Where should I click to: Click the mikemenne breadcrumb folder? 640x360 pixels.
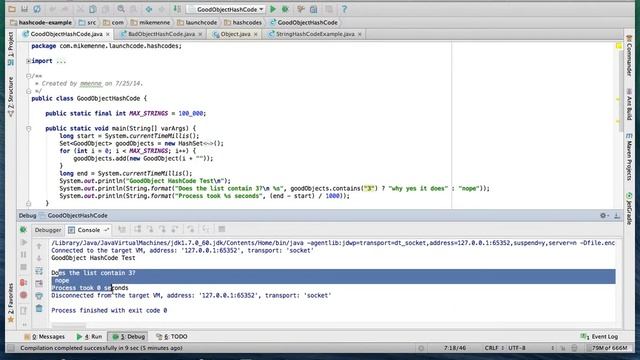pos(151,22)
